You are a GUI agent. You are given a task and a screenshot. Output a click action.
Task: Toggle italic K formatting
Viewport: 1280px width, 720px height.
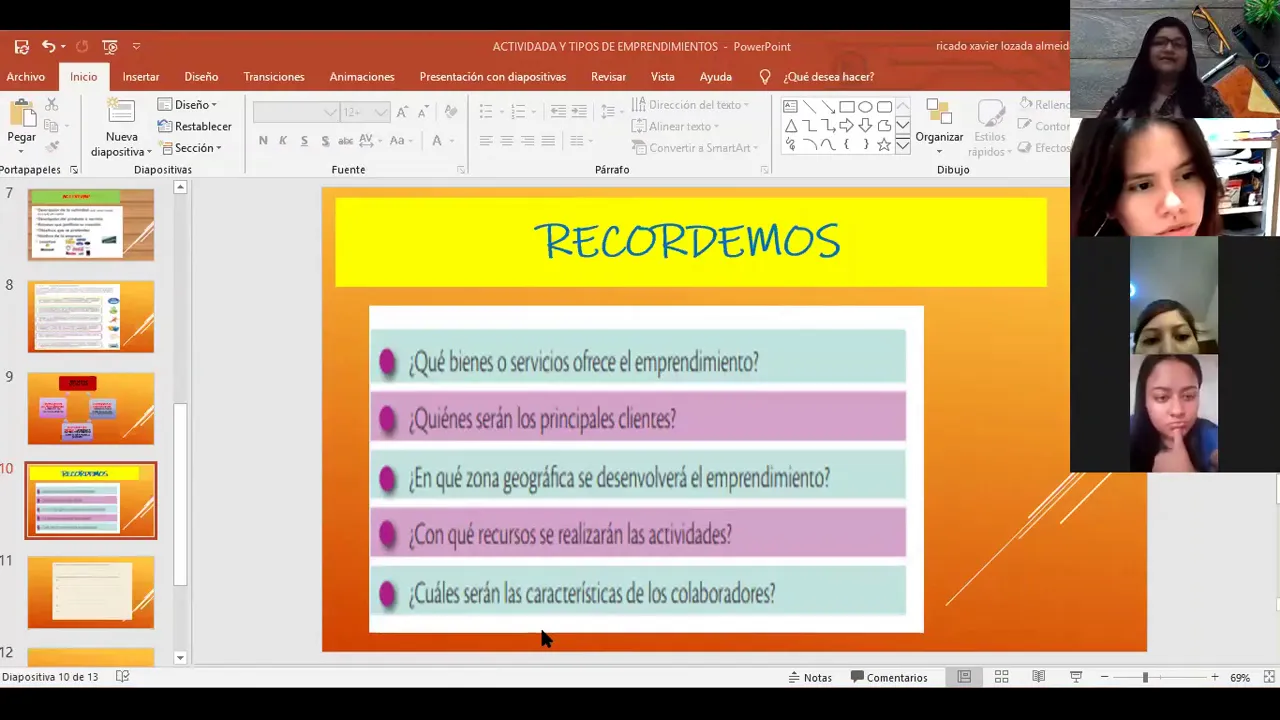[283, 141]
